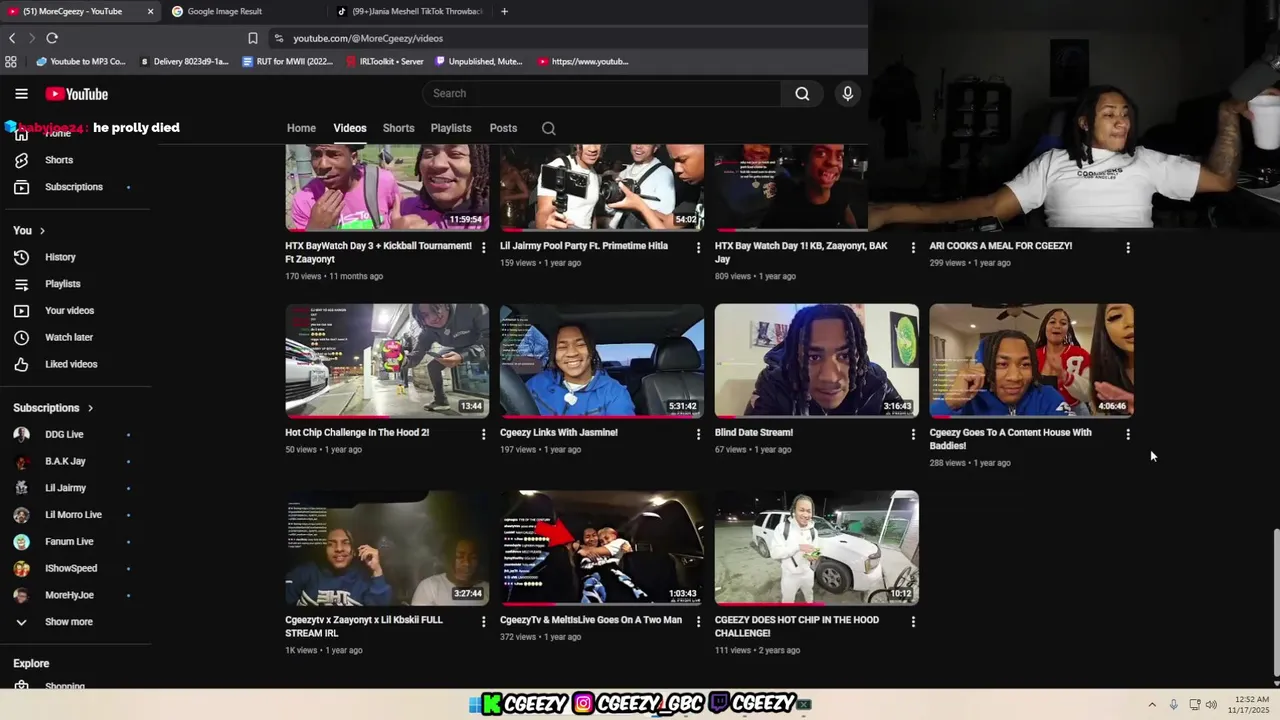This screenshot has height=720, width=1280.
Task: Open browser apps grid icon
Action: [x=11, y=61]
